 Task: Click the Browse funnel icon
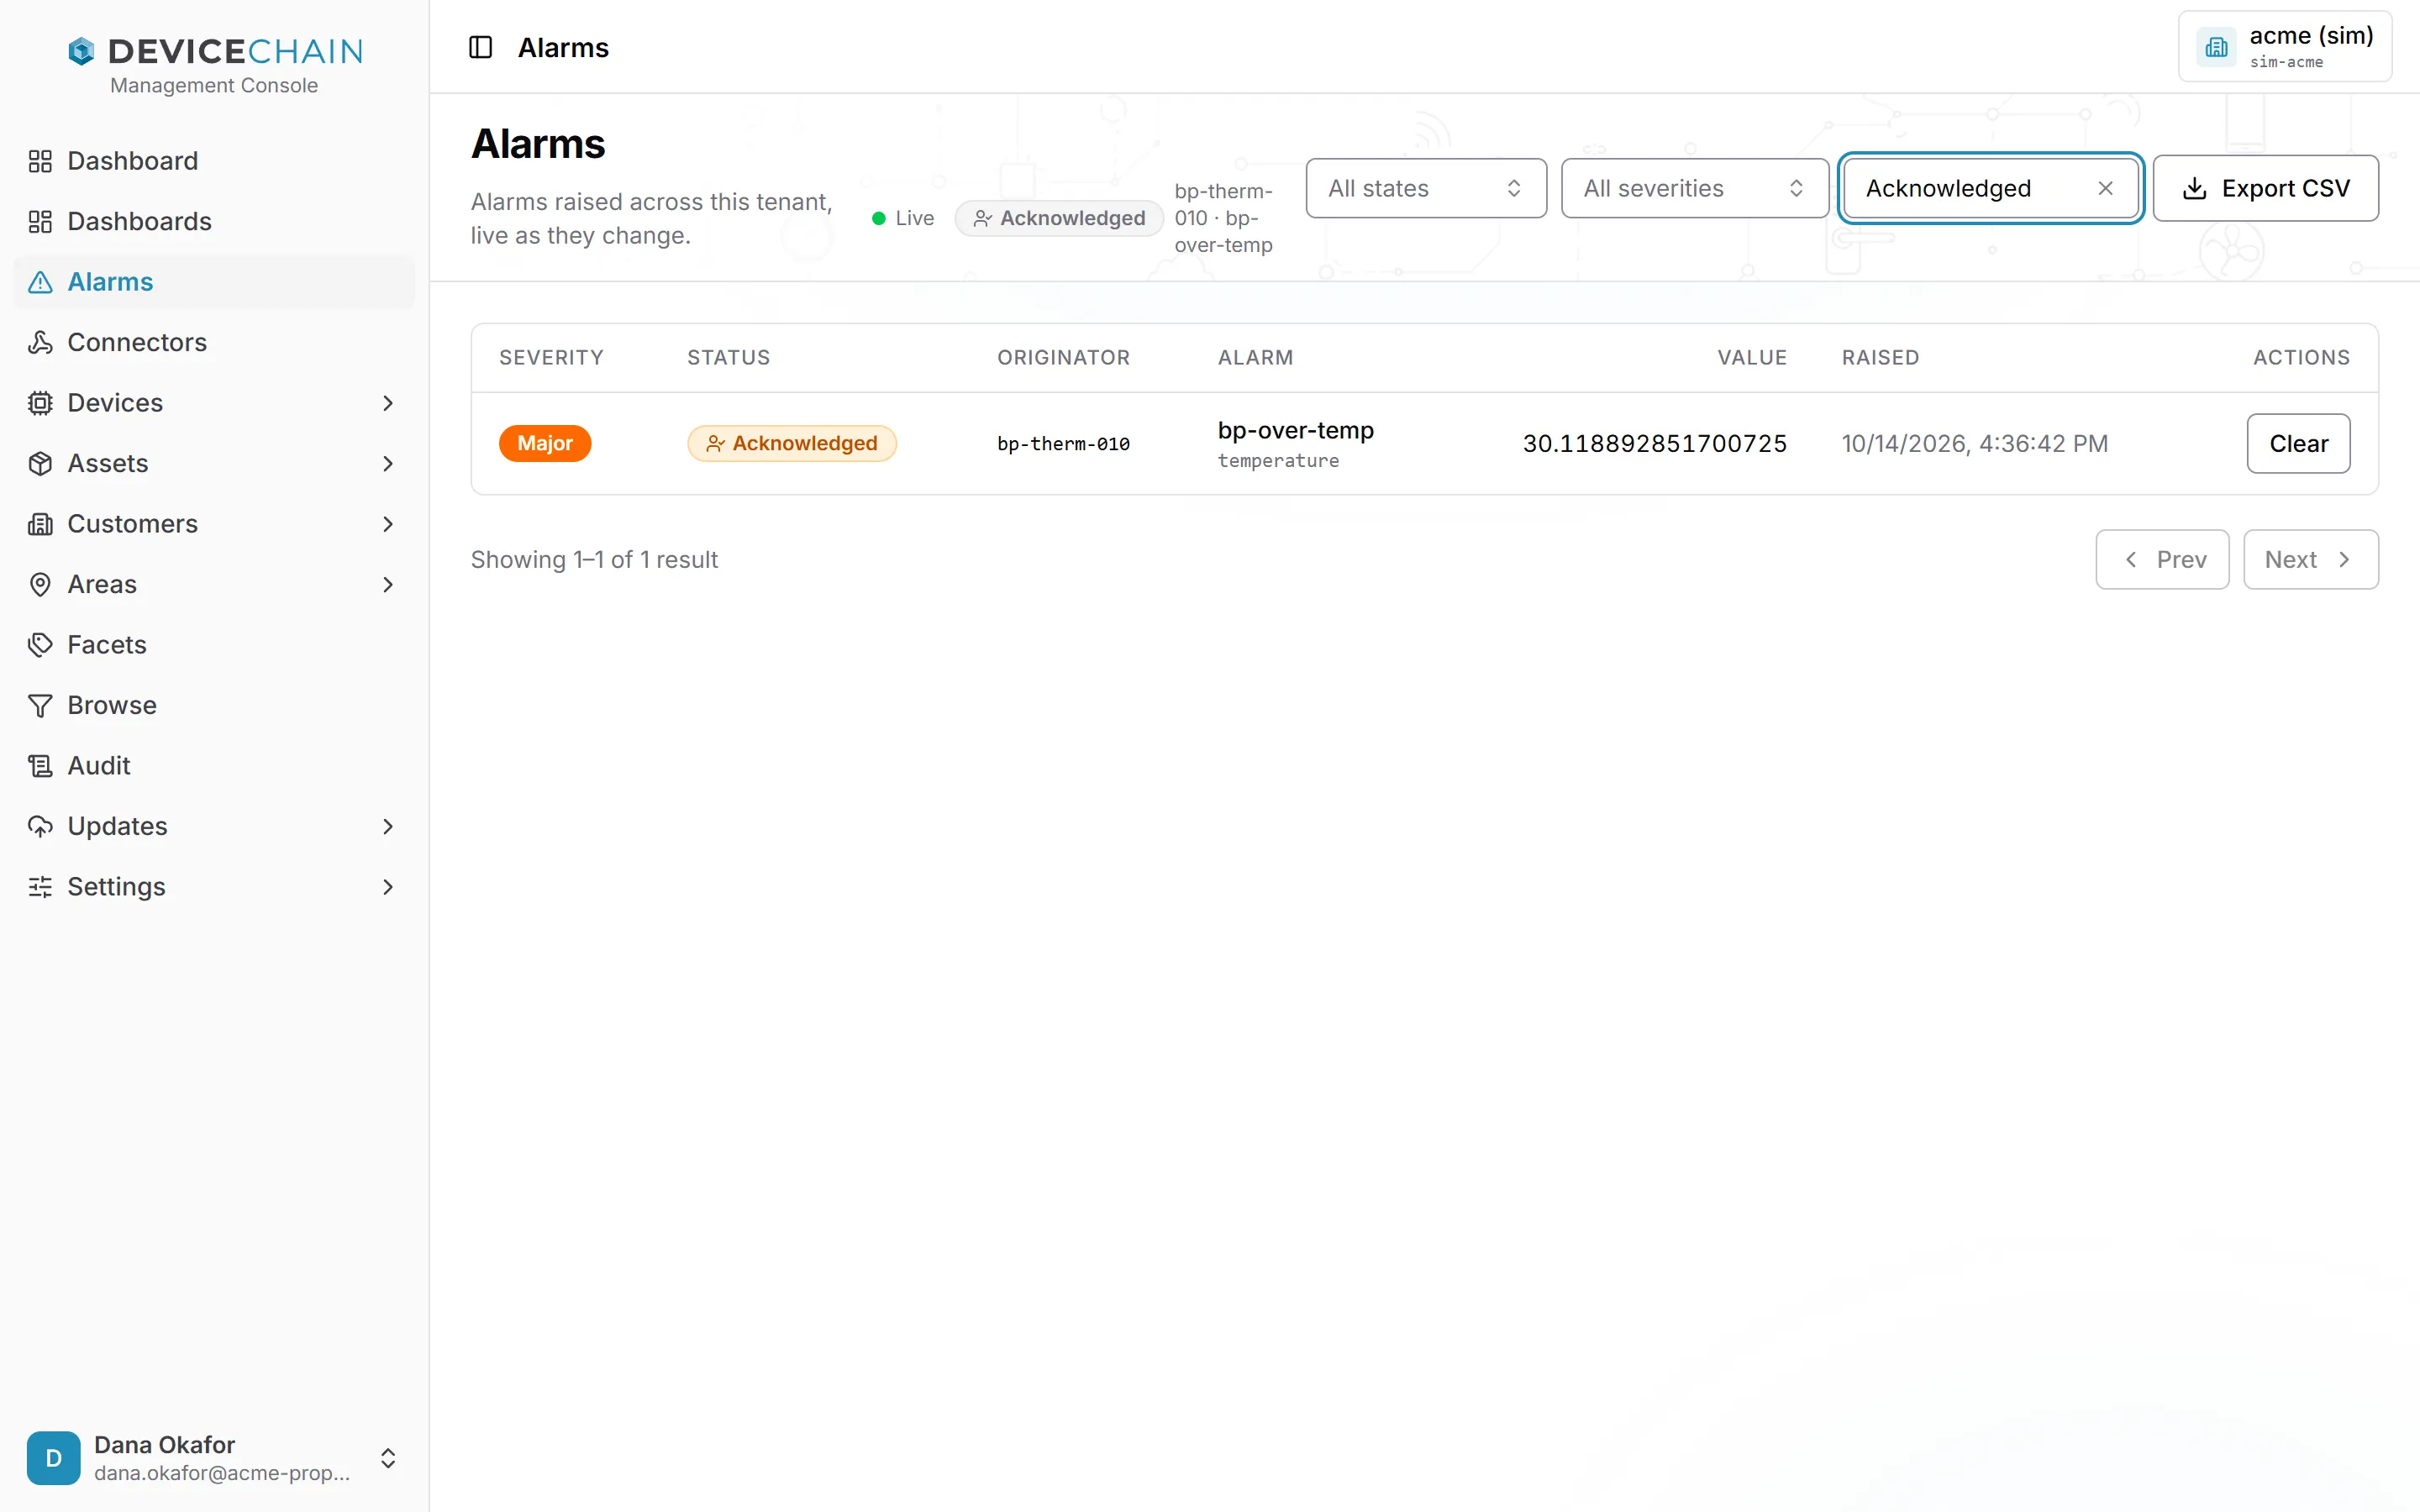(40, 705)
